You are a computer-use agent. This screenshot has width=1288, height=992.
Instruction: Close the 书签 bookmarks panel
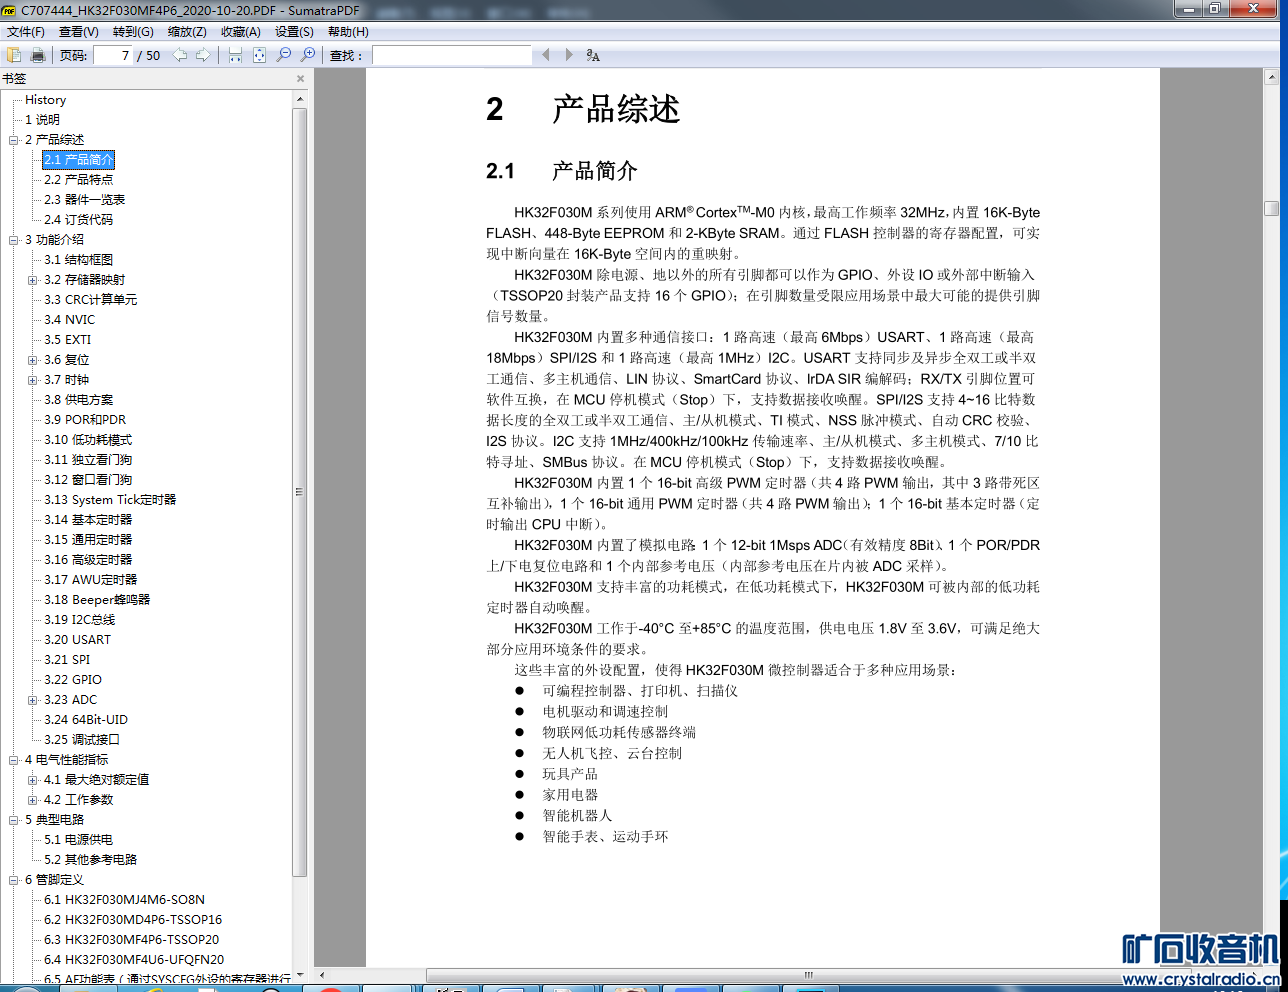click(300, 78)
